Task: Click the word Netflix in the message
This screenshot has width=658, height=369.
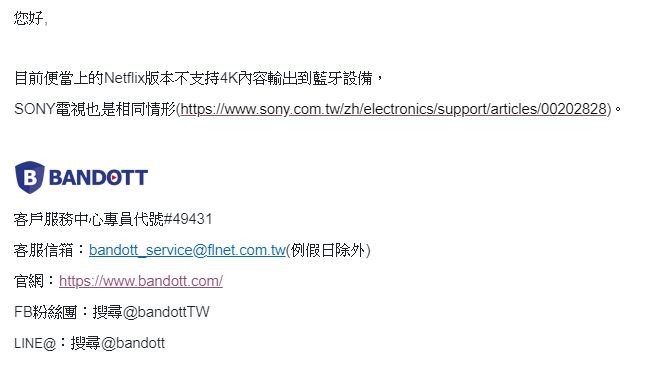Action: pyautogui.click(x=124, y=78)
